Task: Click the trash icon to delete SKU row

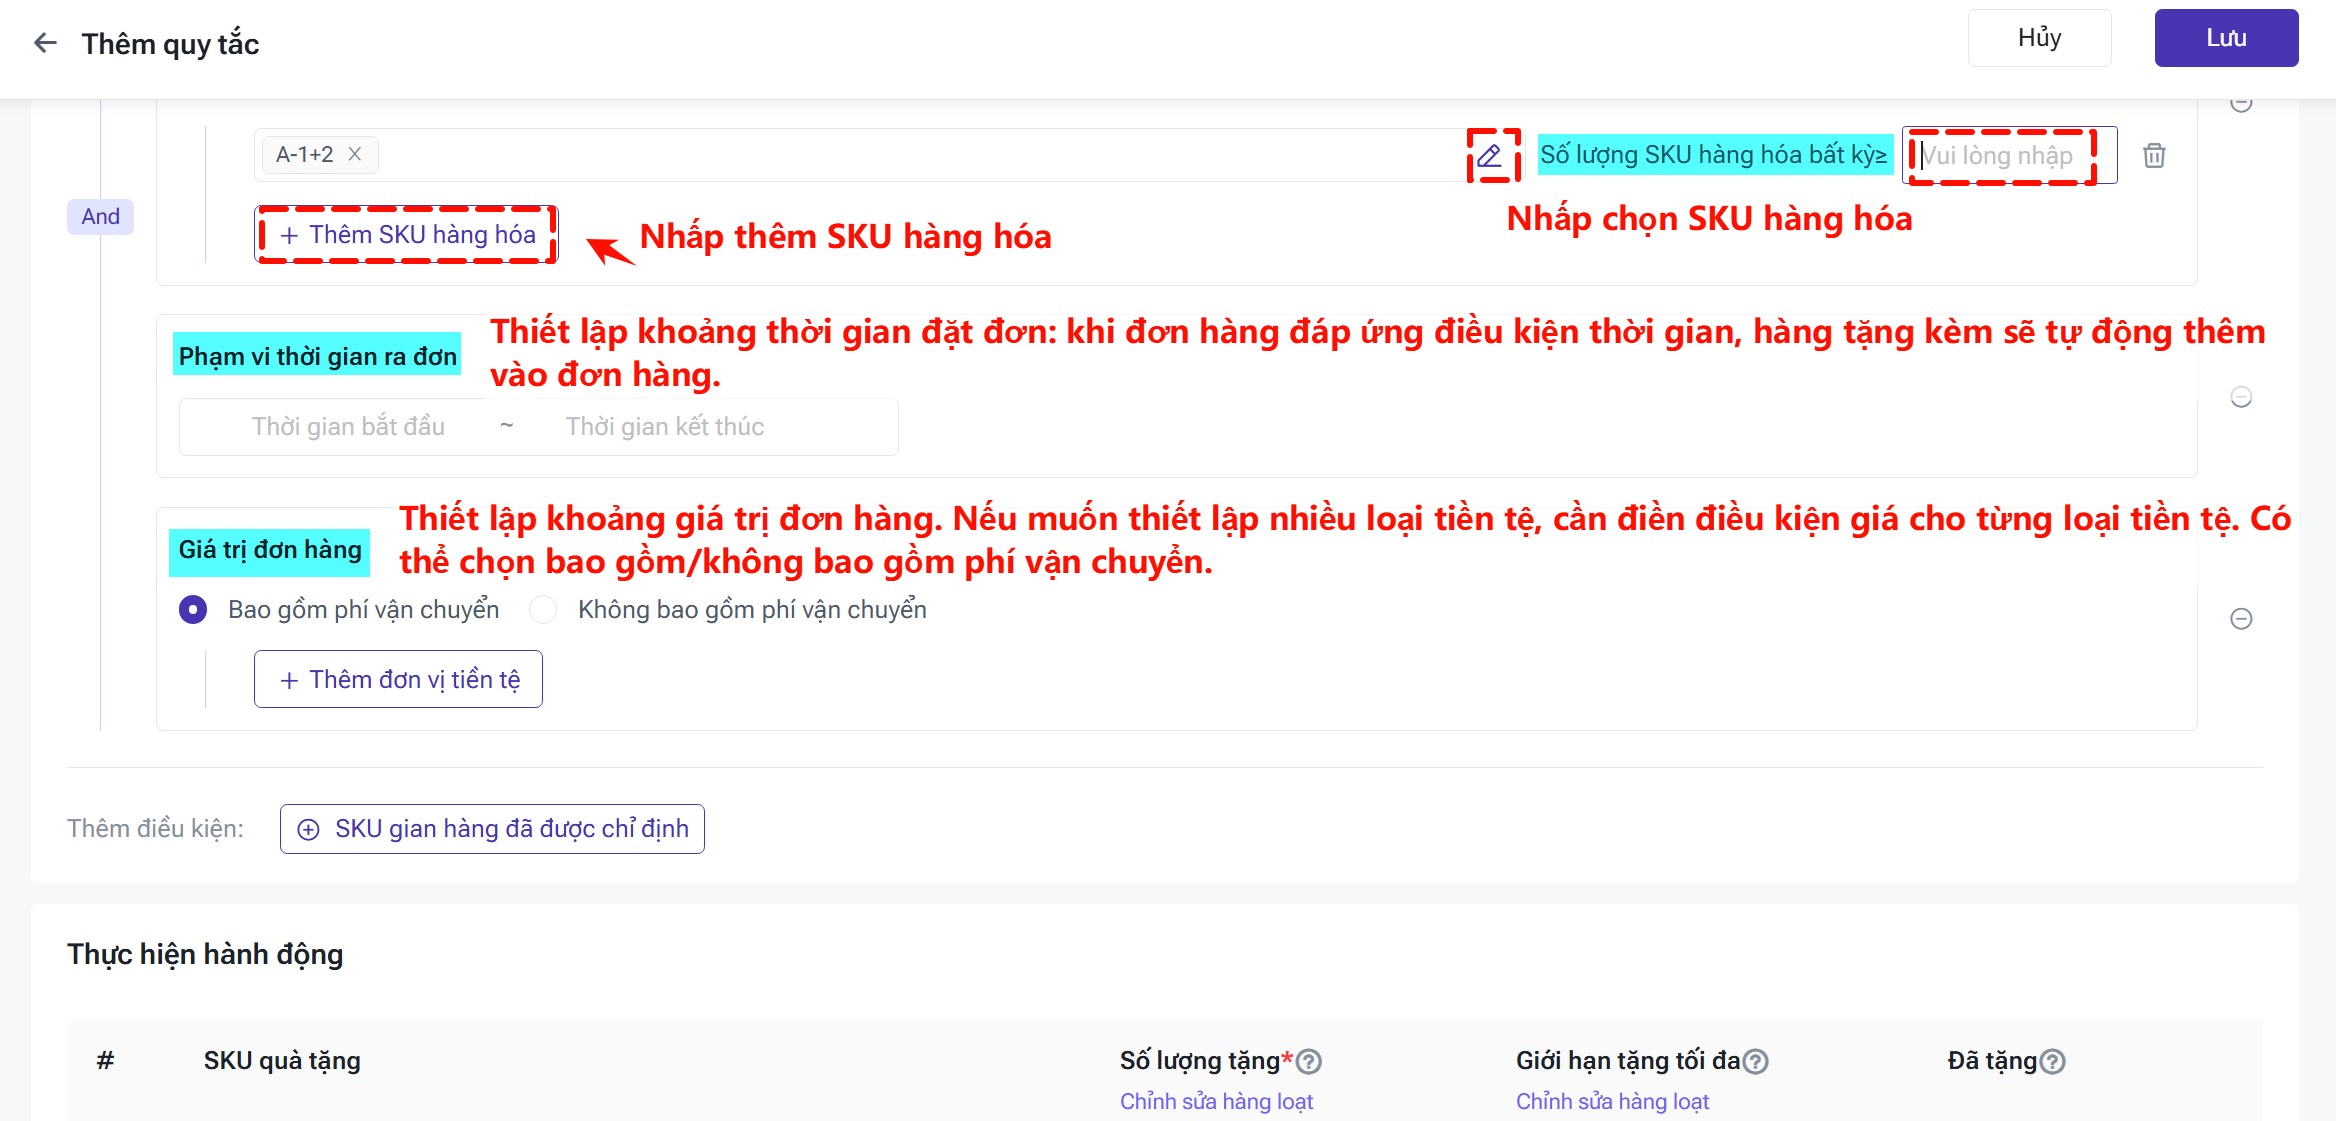Action: coord(2154,155)
